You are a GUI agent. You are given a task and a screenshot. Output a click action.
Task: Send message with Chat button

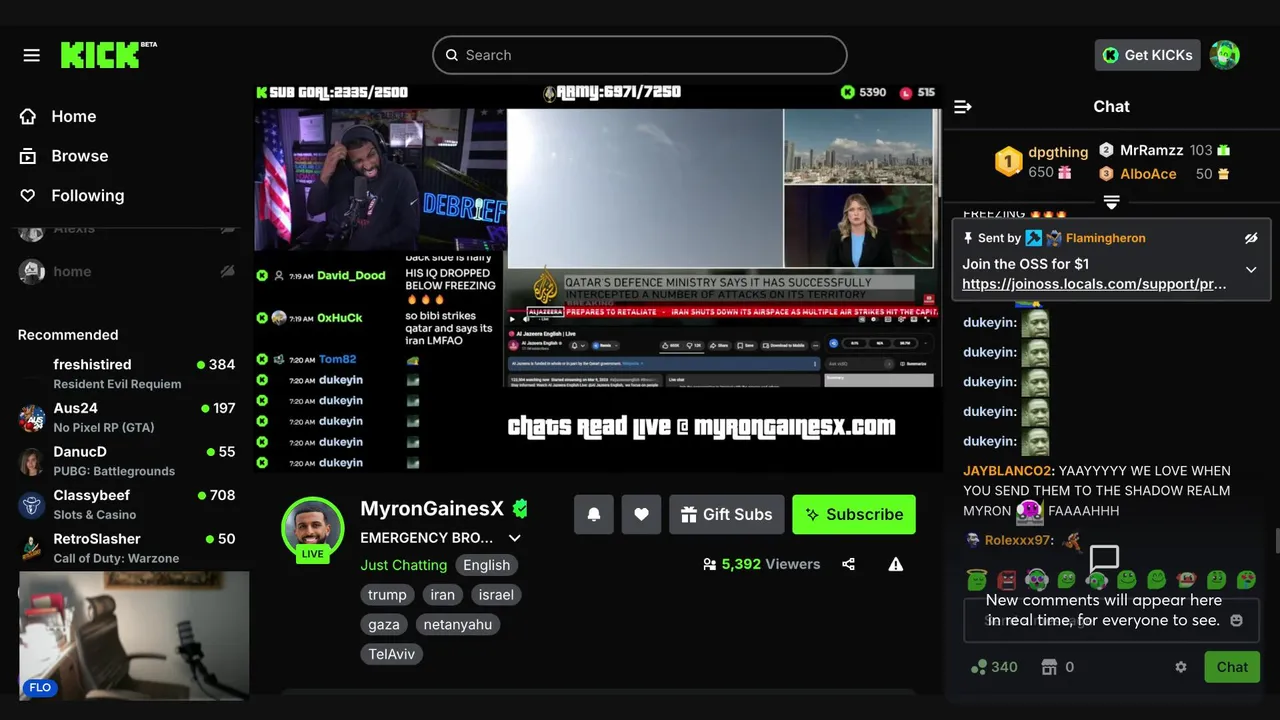(x=1232, y=667)
